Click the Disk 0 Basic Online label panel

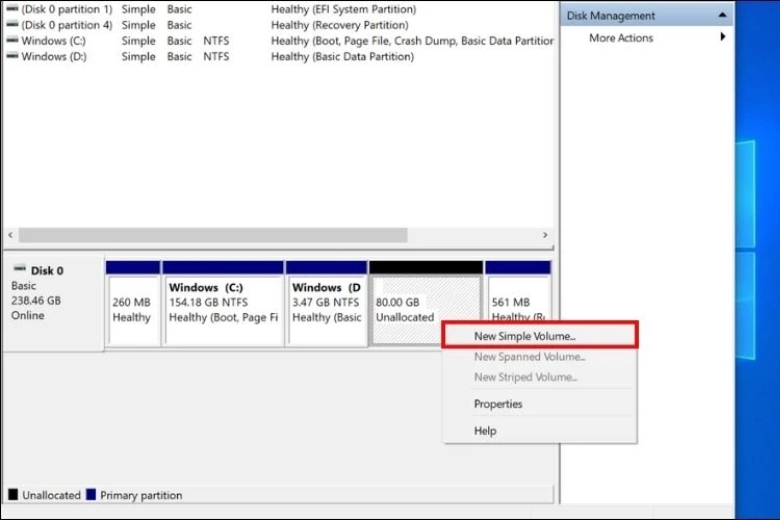click(53, 300)
